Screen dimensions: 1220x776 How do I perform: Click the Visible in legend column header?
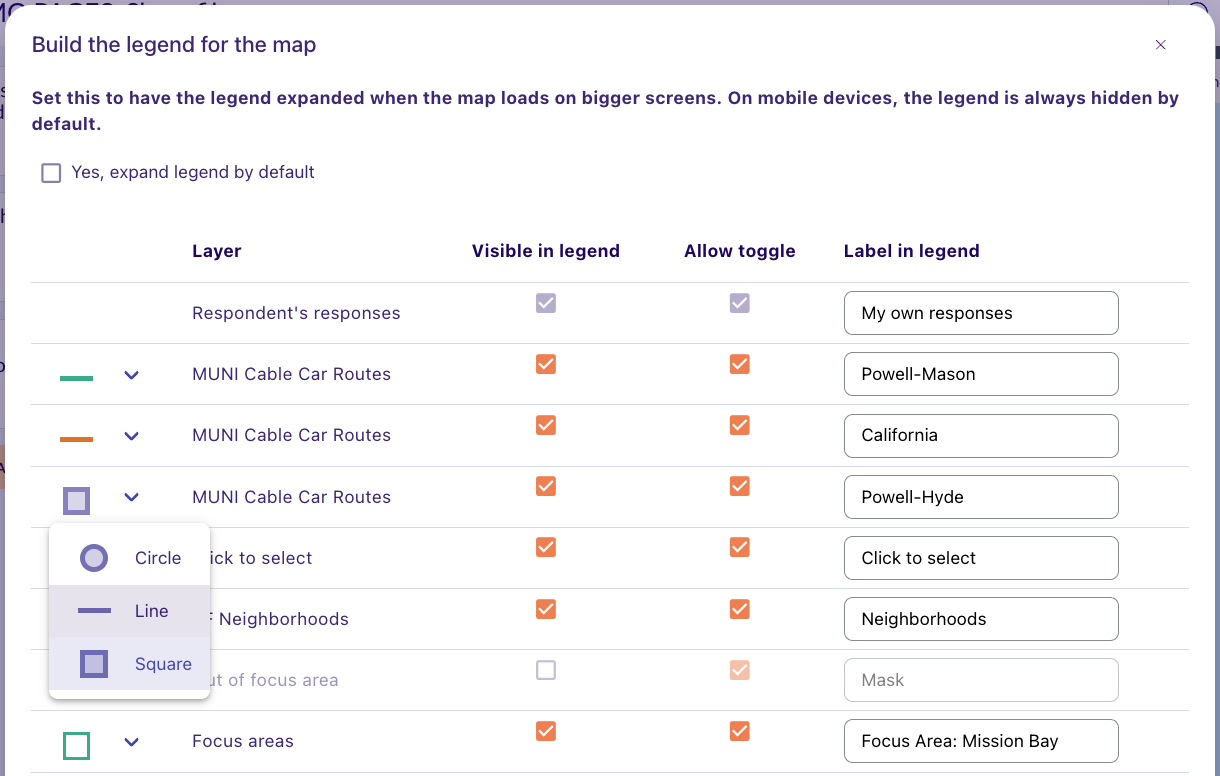pyautogui.click(x=546, y=251)
